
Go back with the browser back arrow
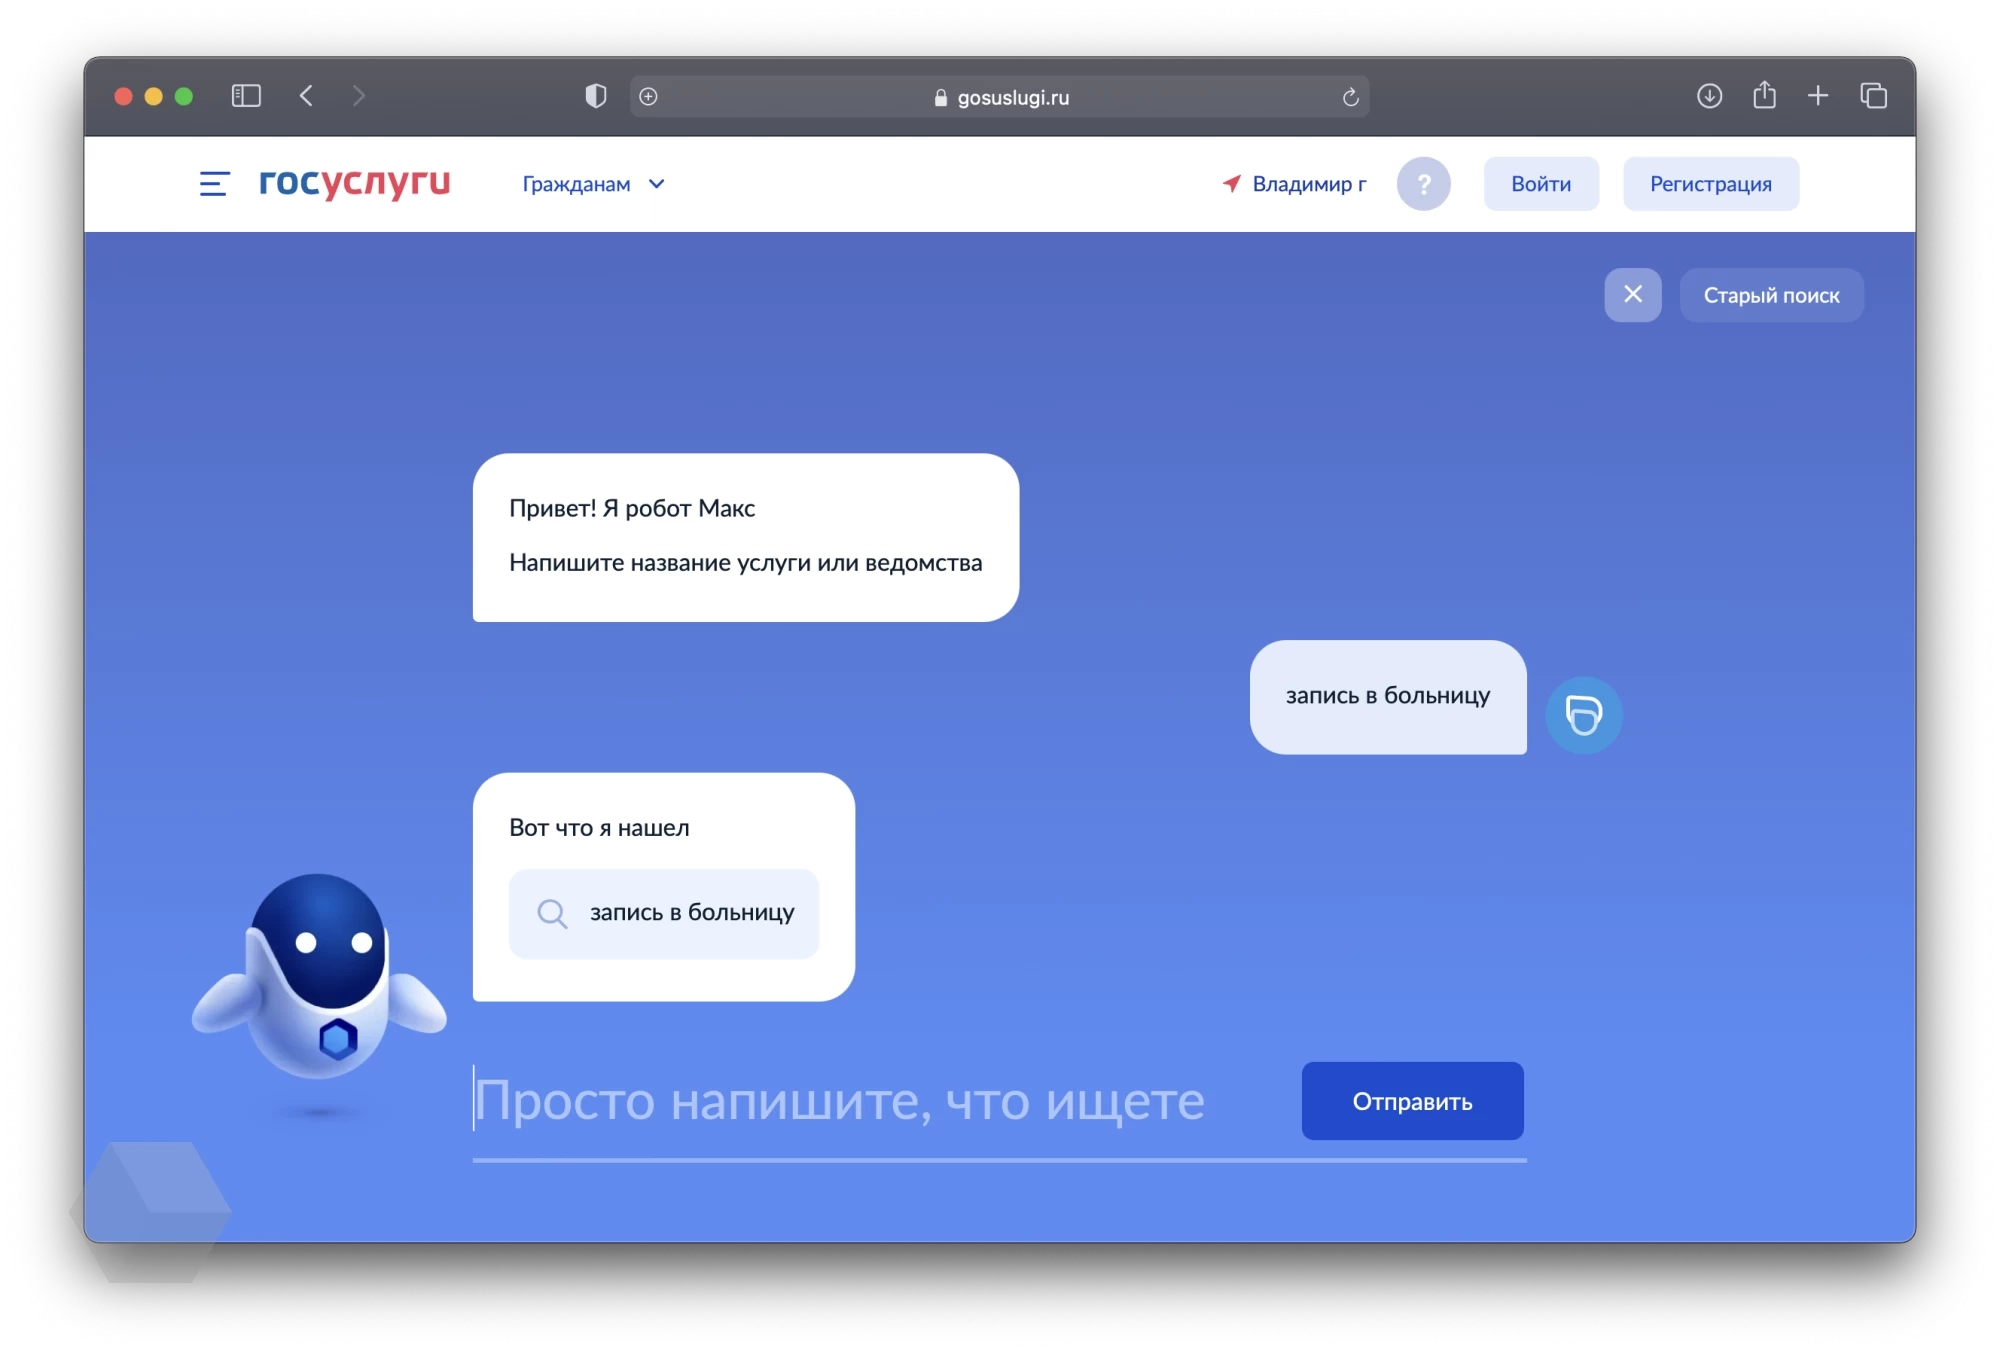click(x=307, y=96)
